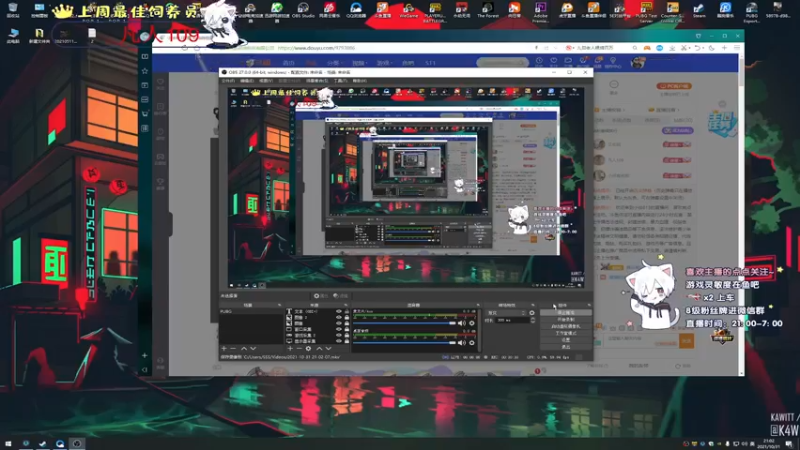
Task: Click OBS icon in the taskbar
Action: point(77,443)
